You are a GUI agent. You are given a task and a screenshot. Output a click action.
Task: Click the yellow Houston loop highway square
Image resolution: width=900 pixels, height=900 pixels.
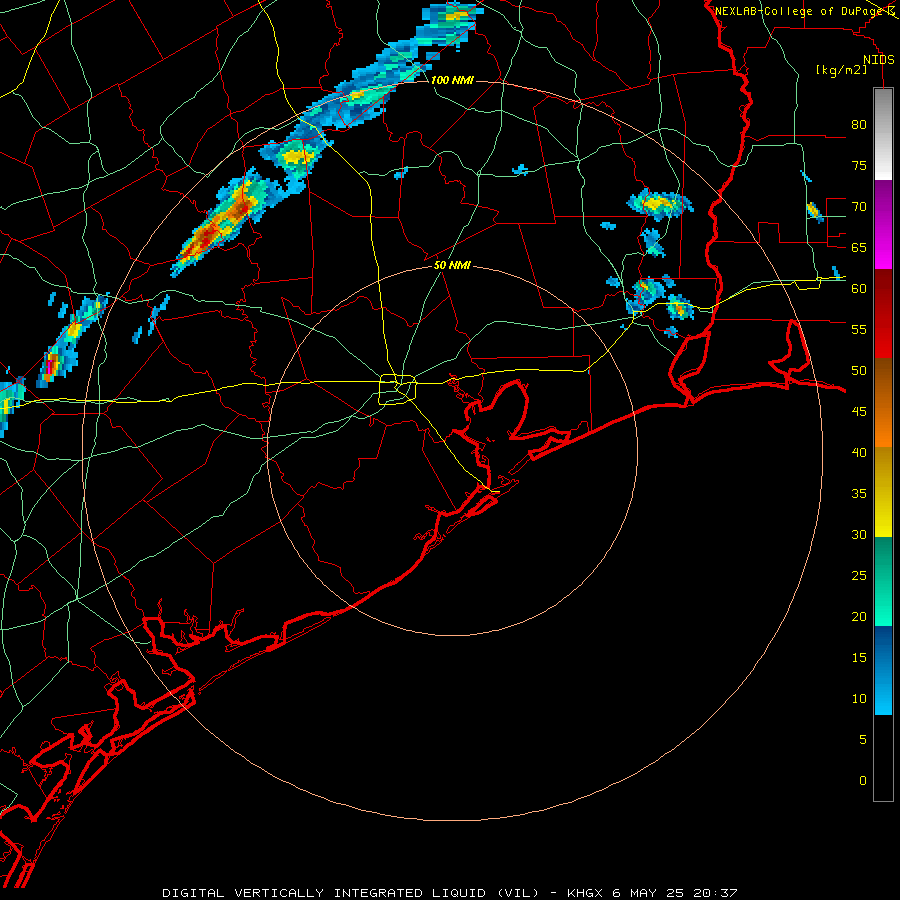pos(397,389)
